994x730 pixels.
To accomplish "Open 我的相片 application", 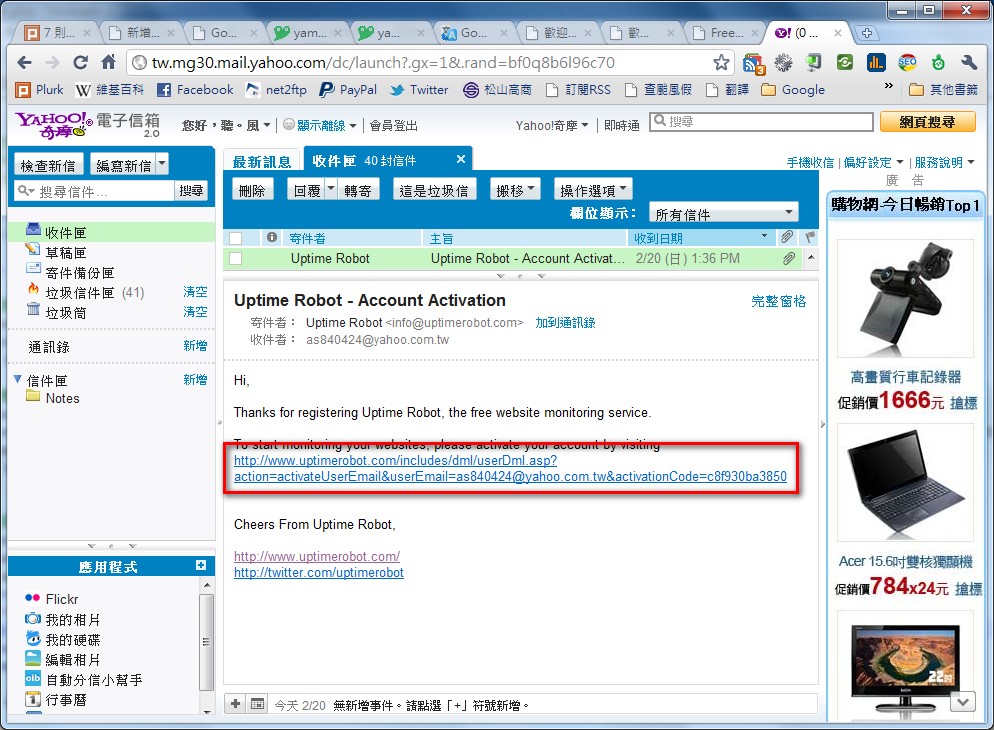I will click(62, 619).
